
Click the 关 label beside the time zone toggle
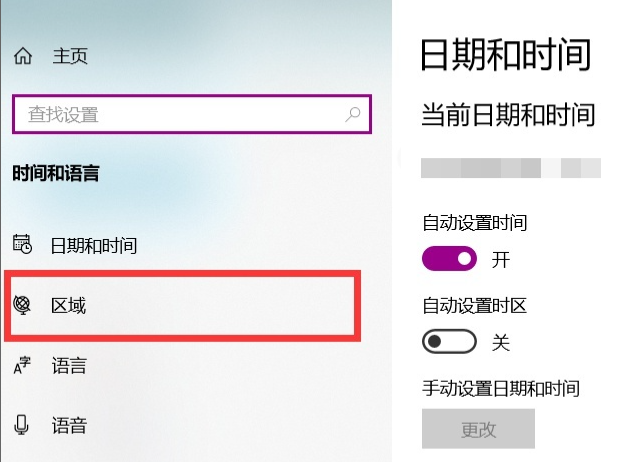tap(501, 343)
